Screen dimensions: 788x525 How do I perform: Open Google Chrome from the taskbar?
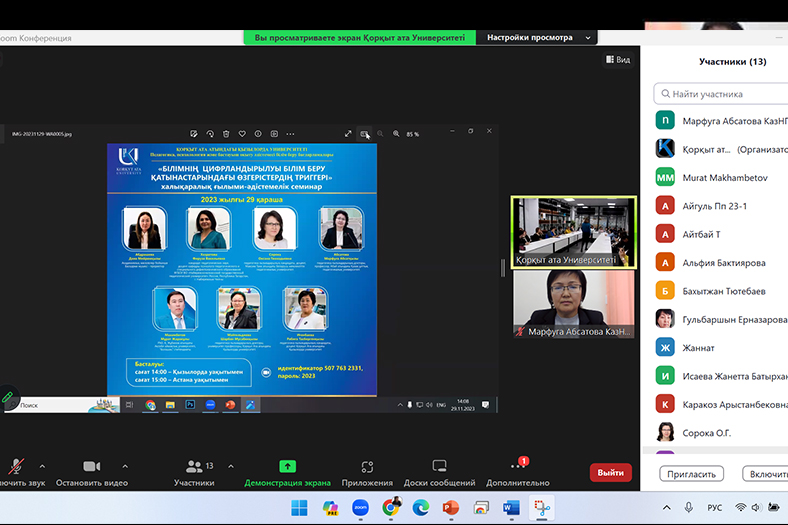pyautogui.click(x=390, y=508)
